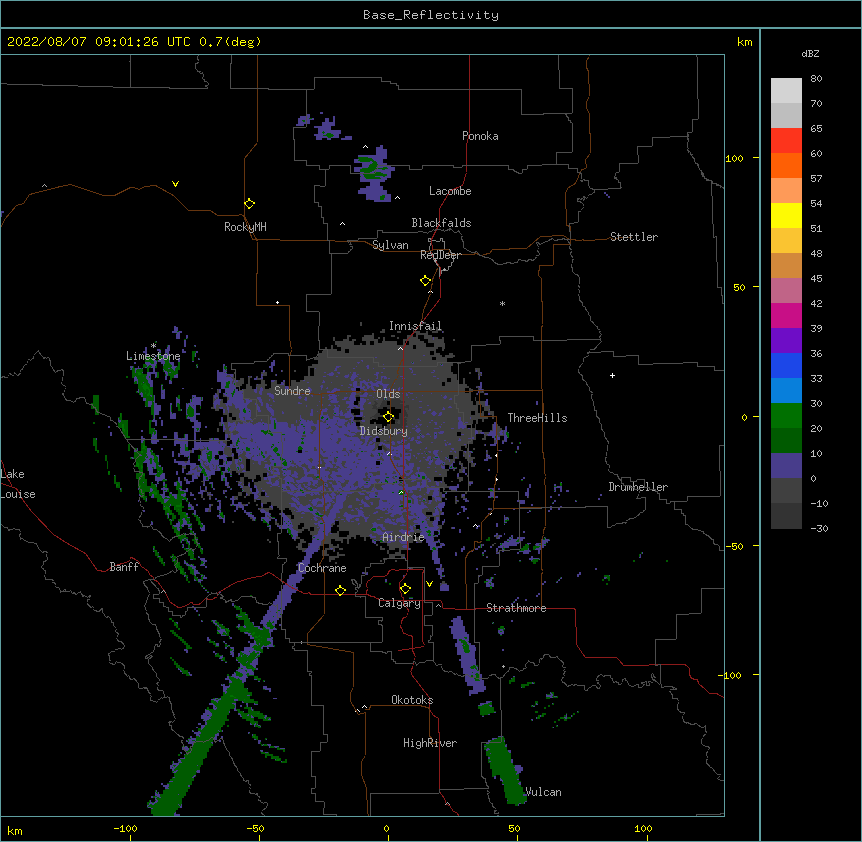862x842 pixels.
Task: Click the km unit label at the bottom left
Action: tap(14, 830)
